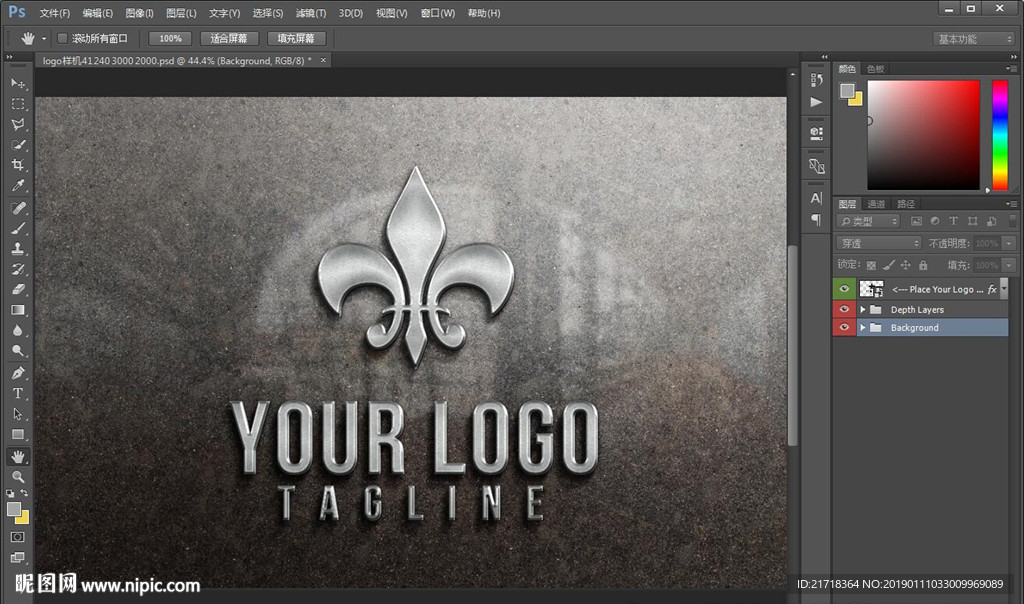Switch to the 通道 tab
Image resolution: width=1024 pixels, height=604 pixels.
point(876,204)
